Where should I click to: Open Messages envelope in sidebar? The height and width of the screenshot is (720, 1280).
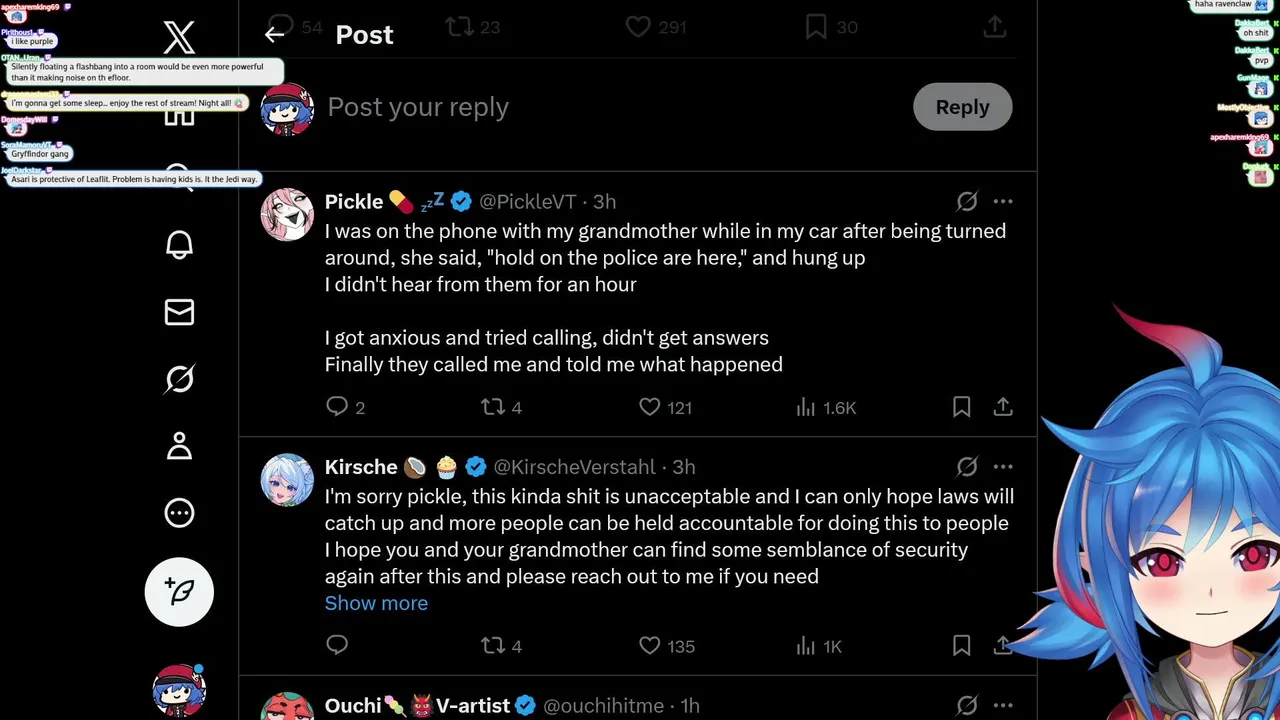(x=179, y=312)
